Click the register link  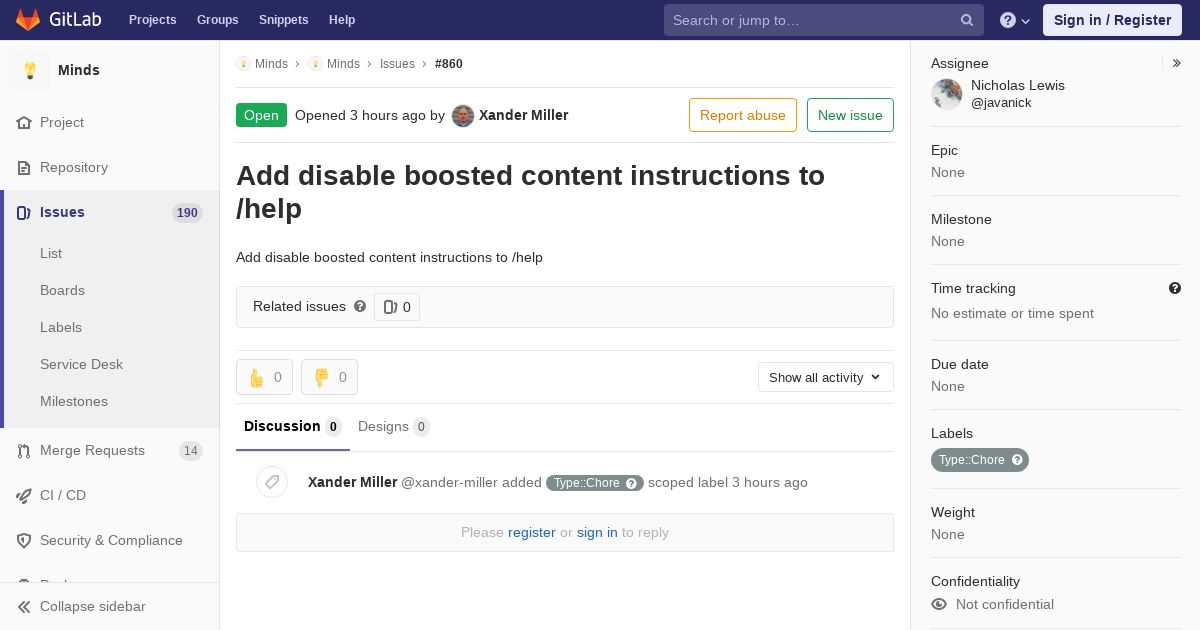tap(532, 532)
